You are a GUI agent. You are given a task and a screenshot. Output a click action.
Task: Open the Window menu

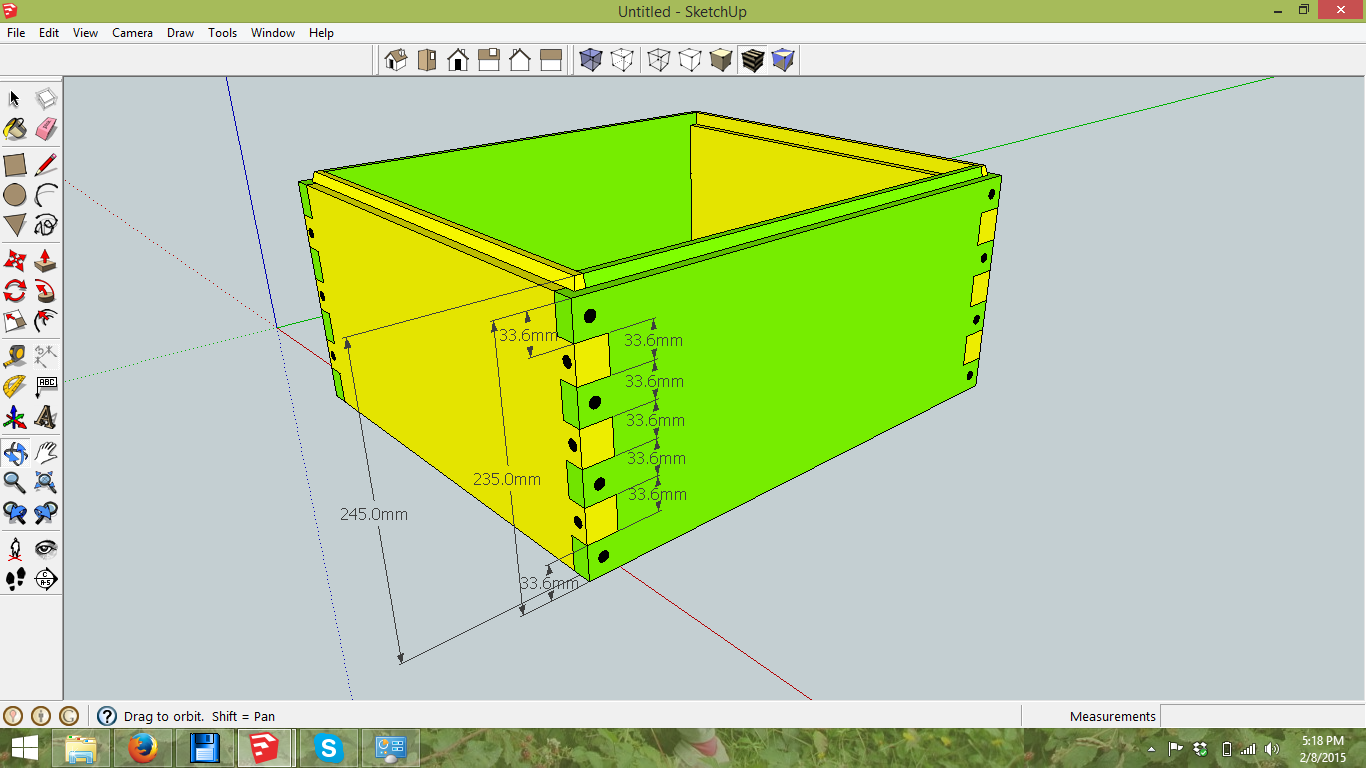273,33
